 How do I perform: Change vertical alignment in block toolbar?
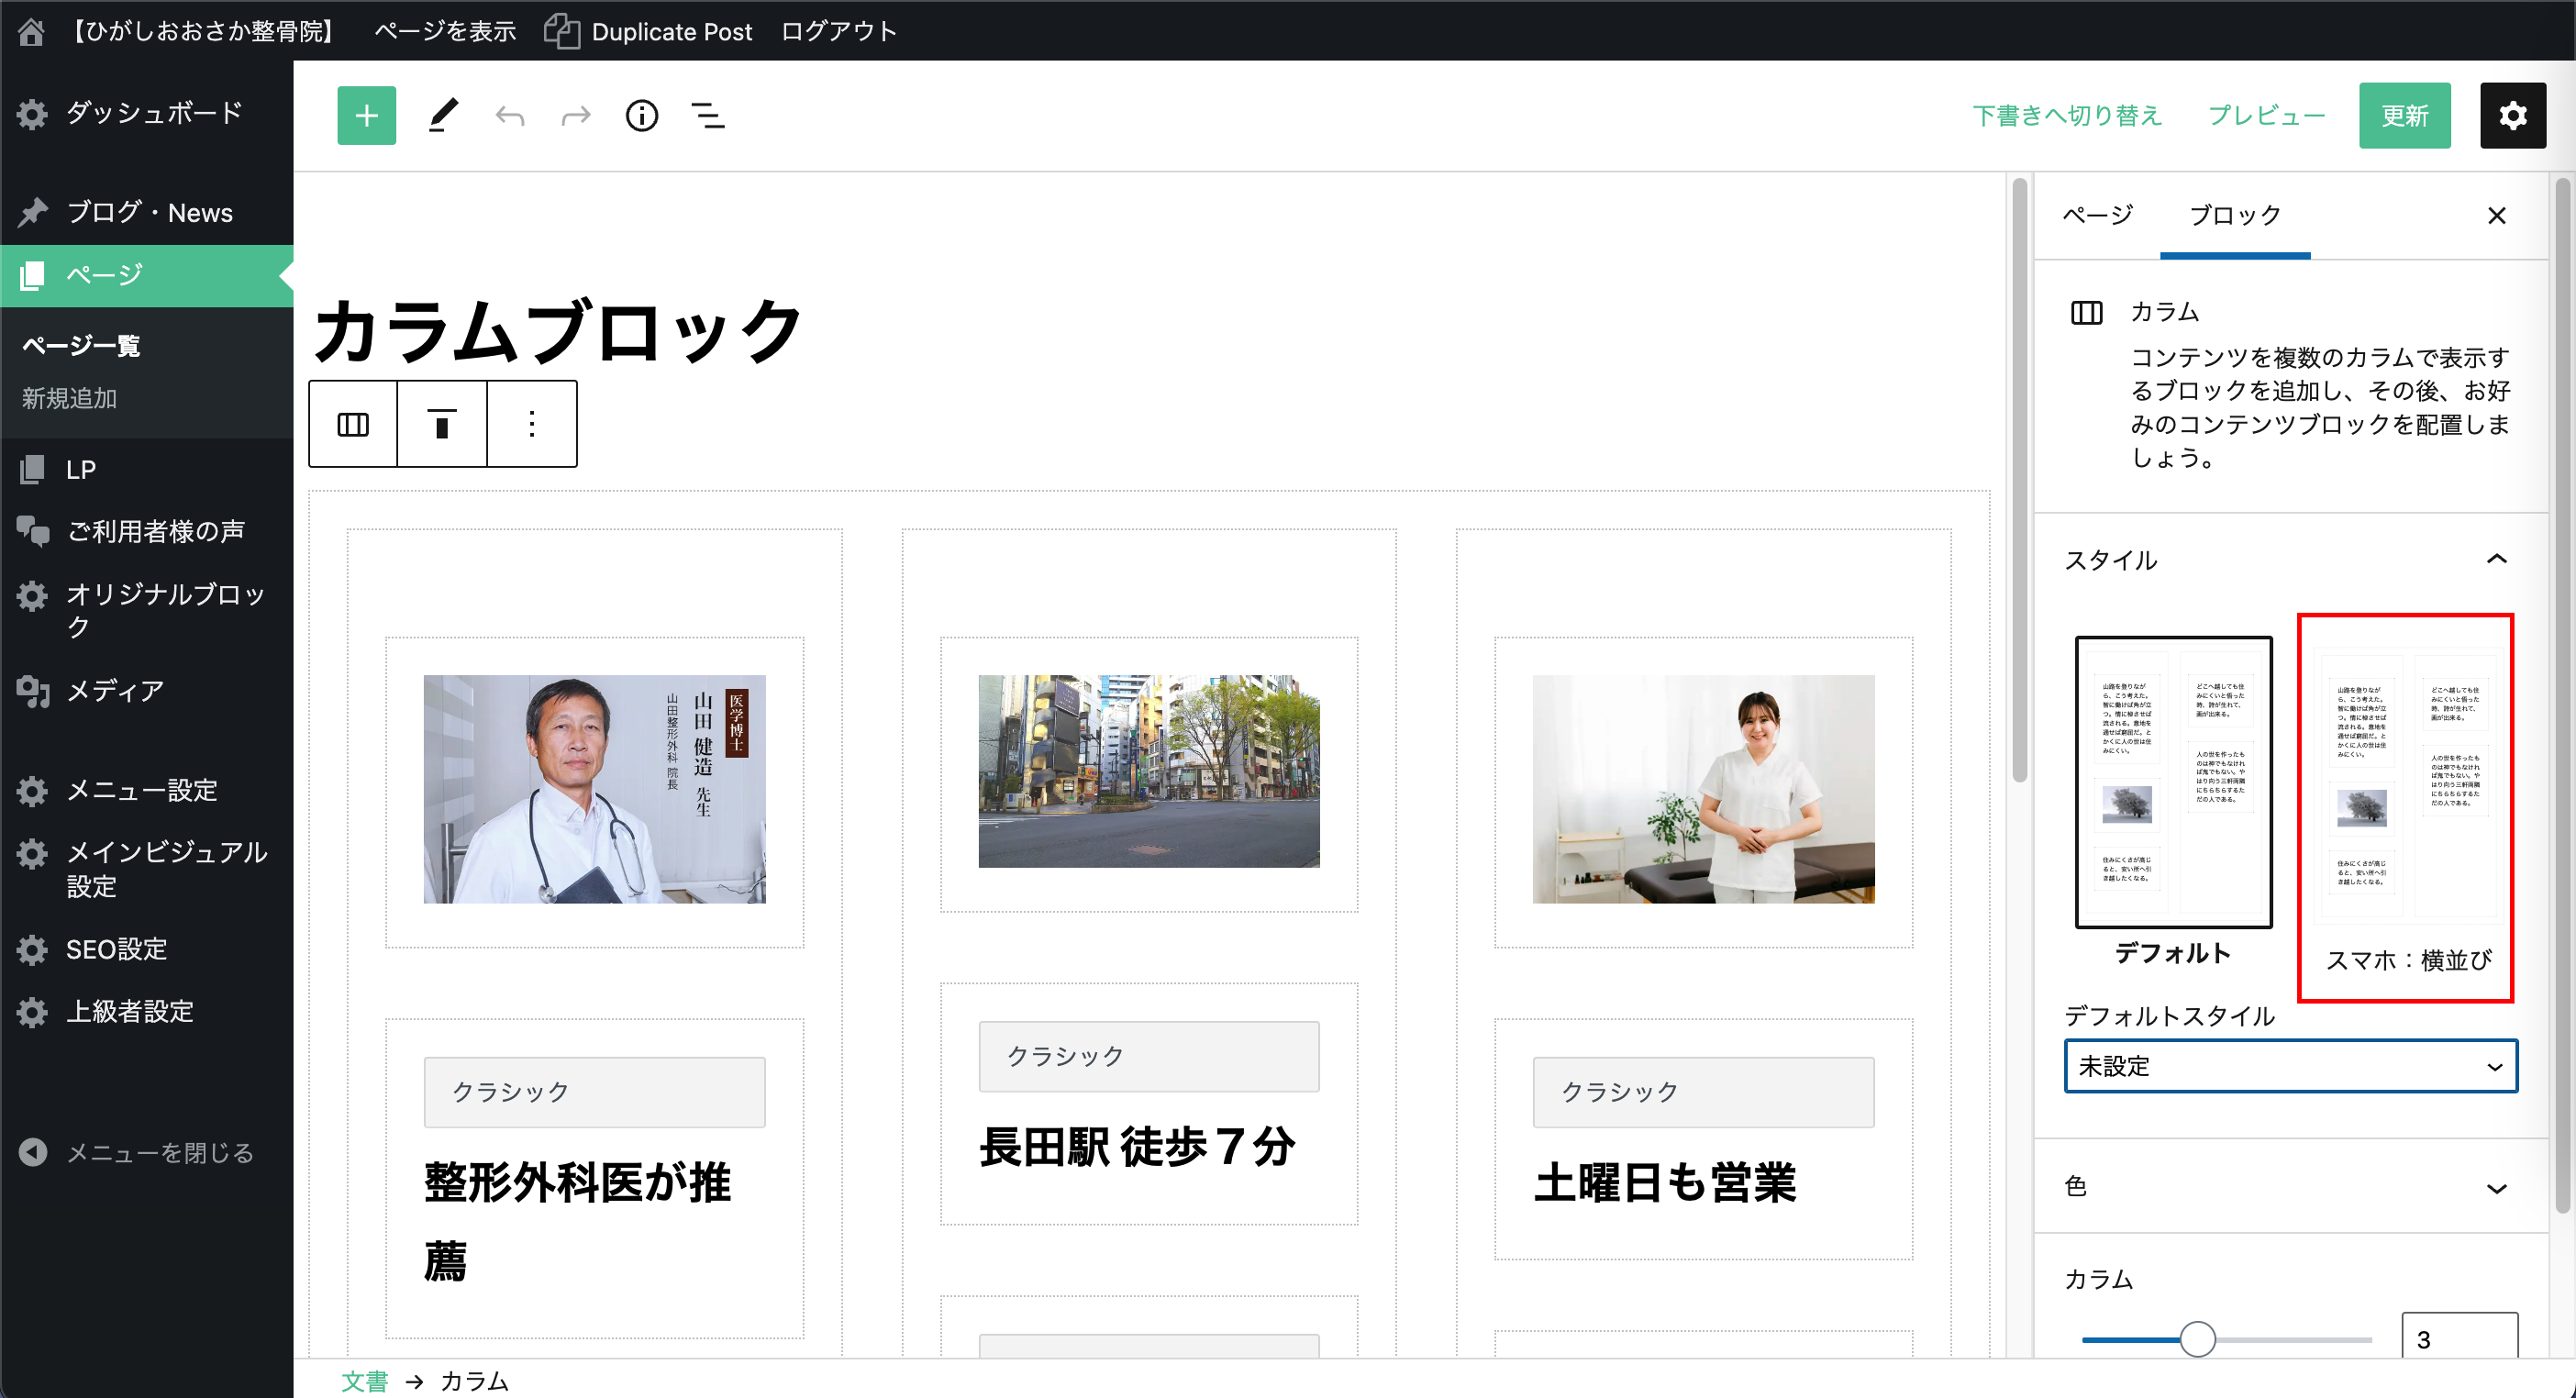pyautogui.click(x=442, y=424)
